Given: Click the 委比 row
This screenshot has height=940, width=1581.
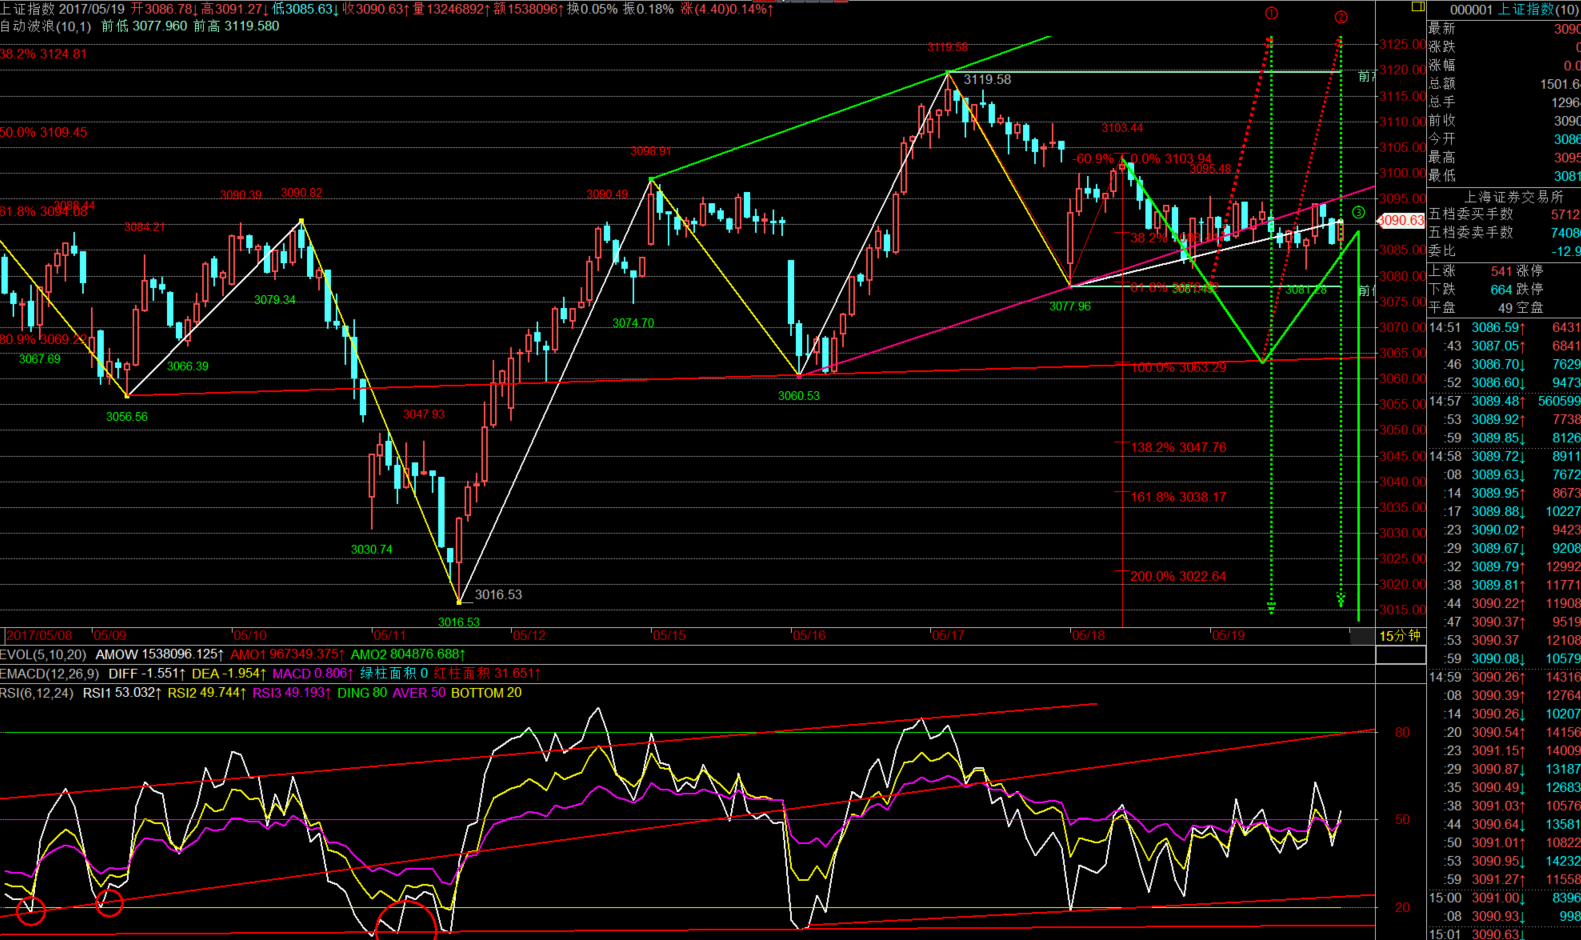Looking at the screenshot, I should pos(1504,251).
